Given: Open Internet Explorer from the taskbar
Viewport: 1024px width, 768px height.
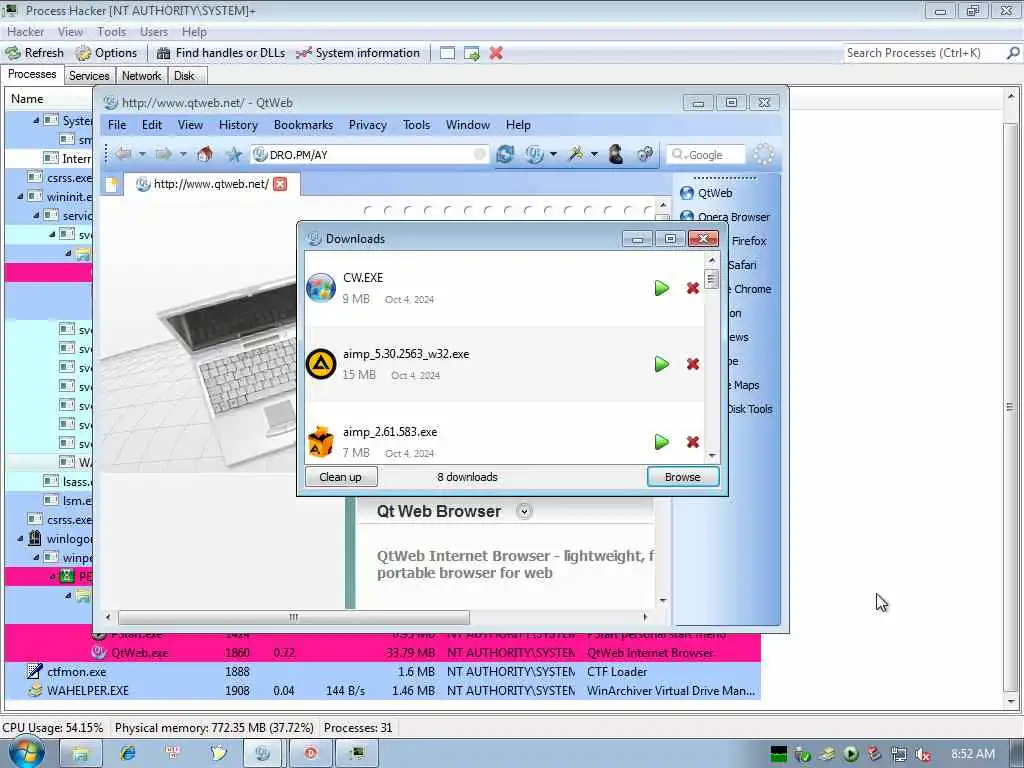Looking at the screenshot, I should click(127, 753).
